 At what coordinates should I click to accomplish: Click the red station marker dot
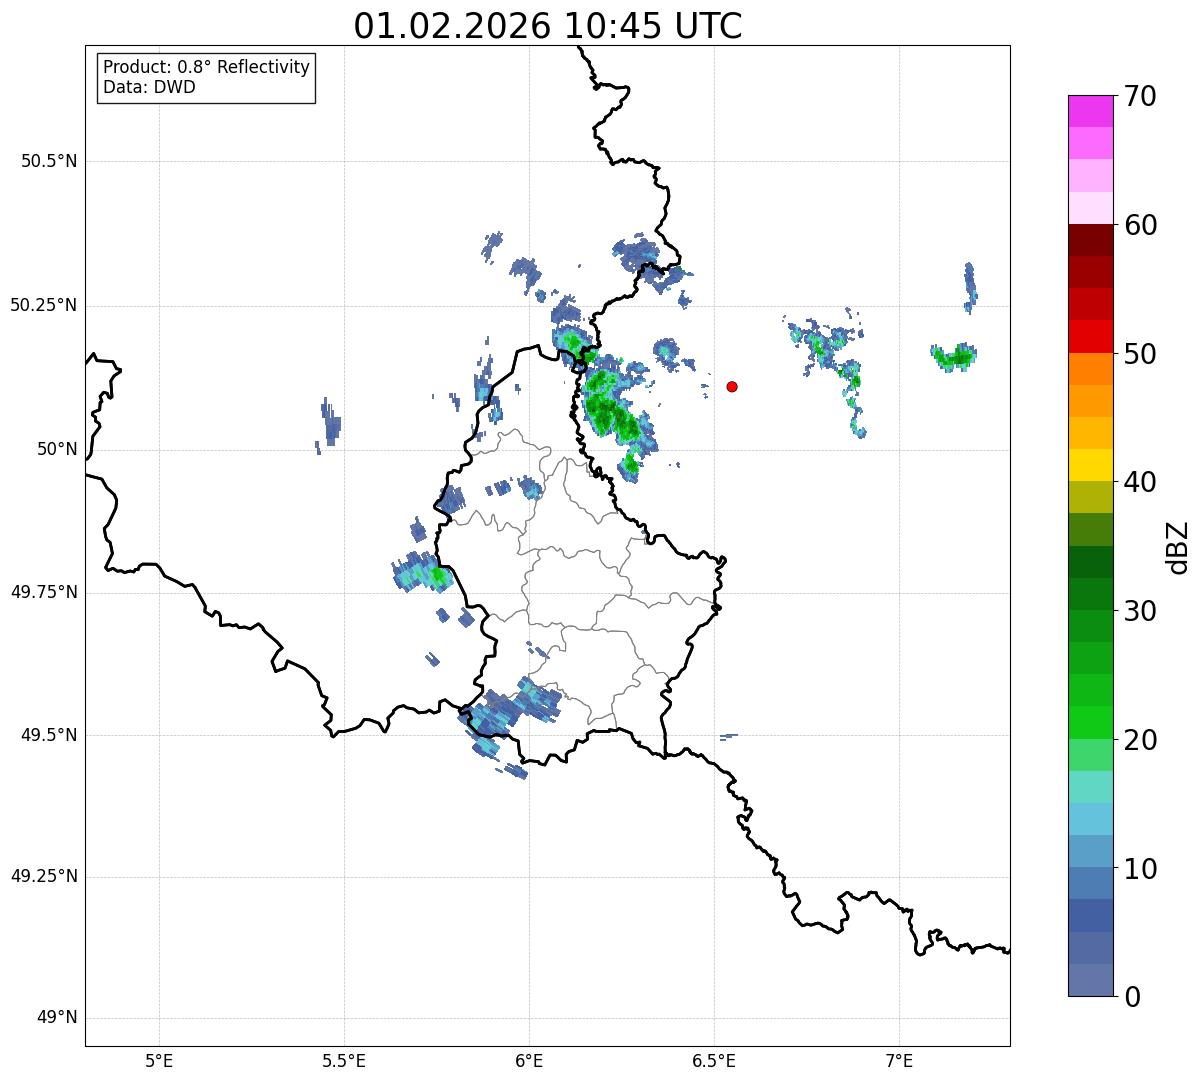[732, 386]
